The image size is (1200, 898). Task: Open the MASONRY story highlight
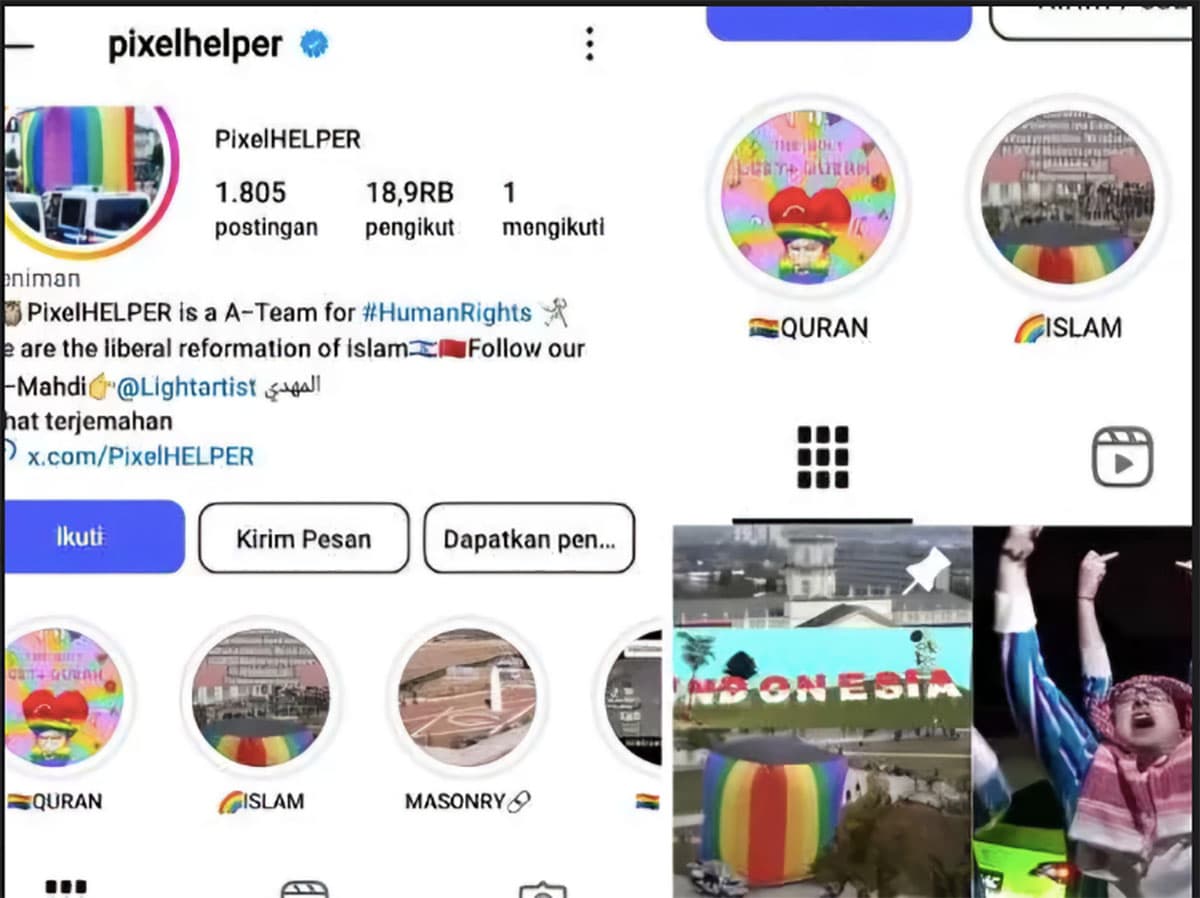[467, 698]
